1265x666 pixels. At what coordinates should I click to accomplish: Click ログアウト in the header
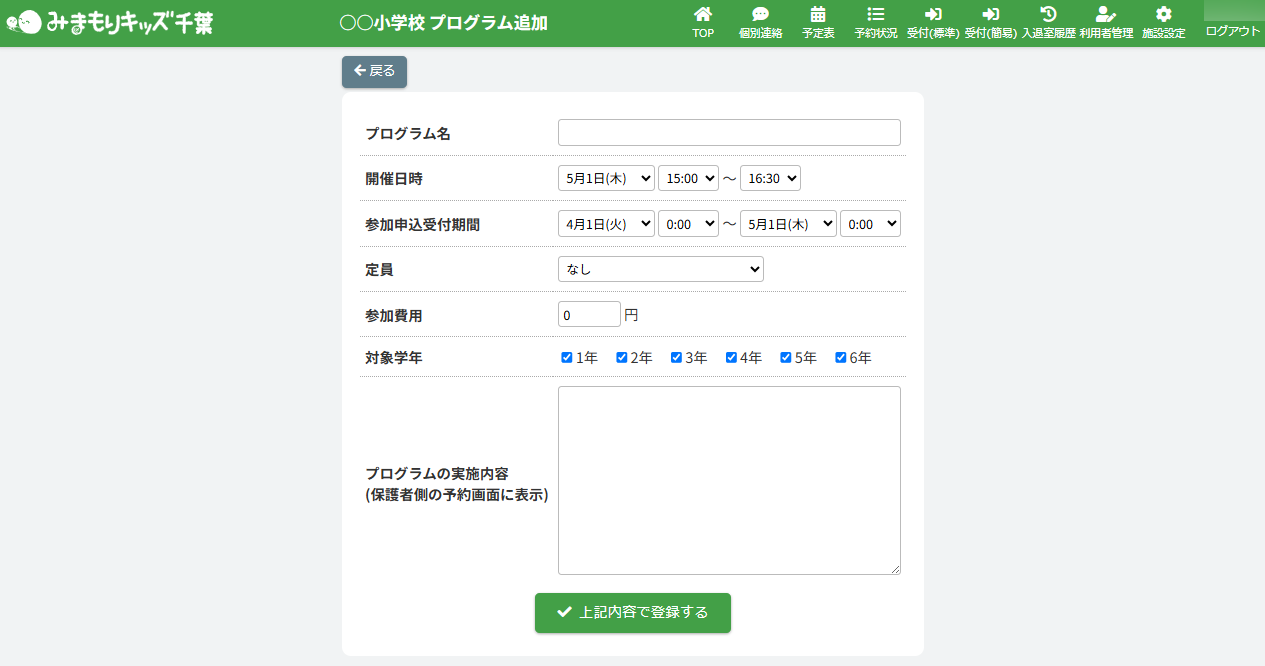[x=1233, y=31]
